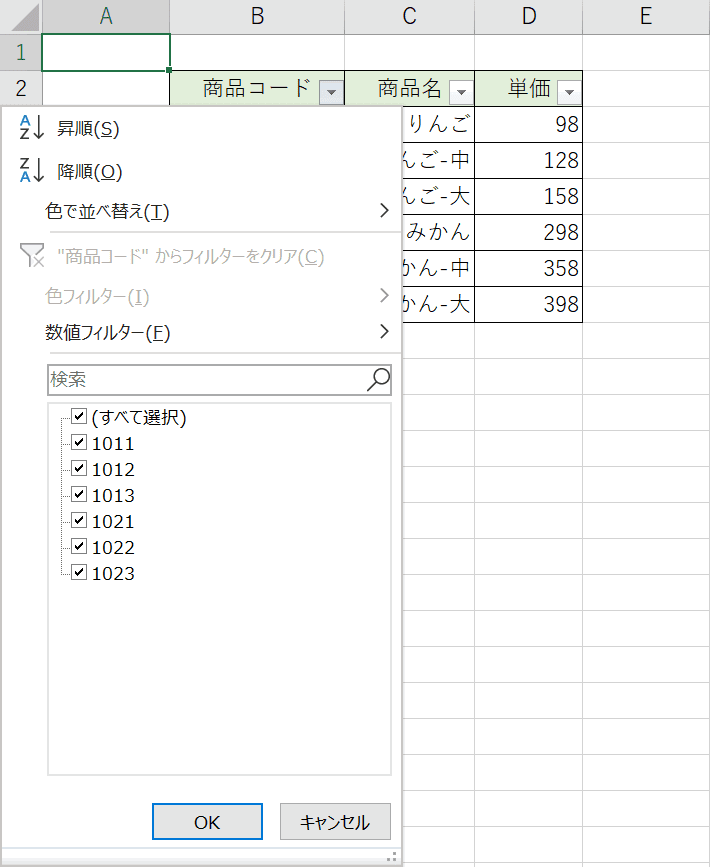Select cell with price 128
Screen dimensions: 710x867
click(x=529, y=160)
